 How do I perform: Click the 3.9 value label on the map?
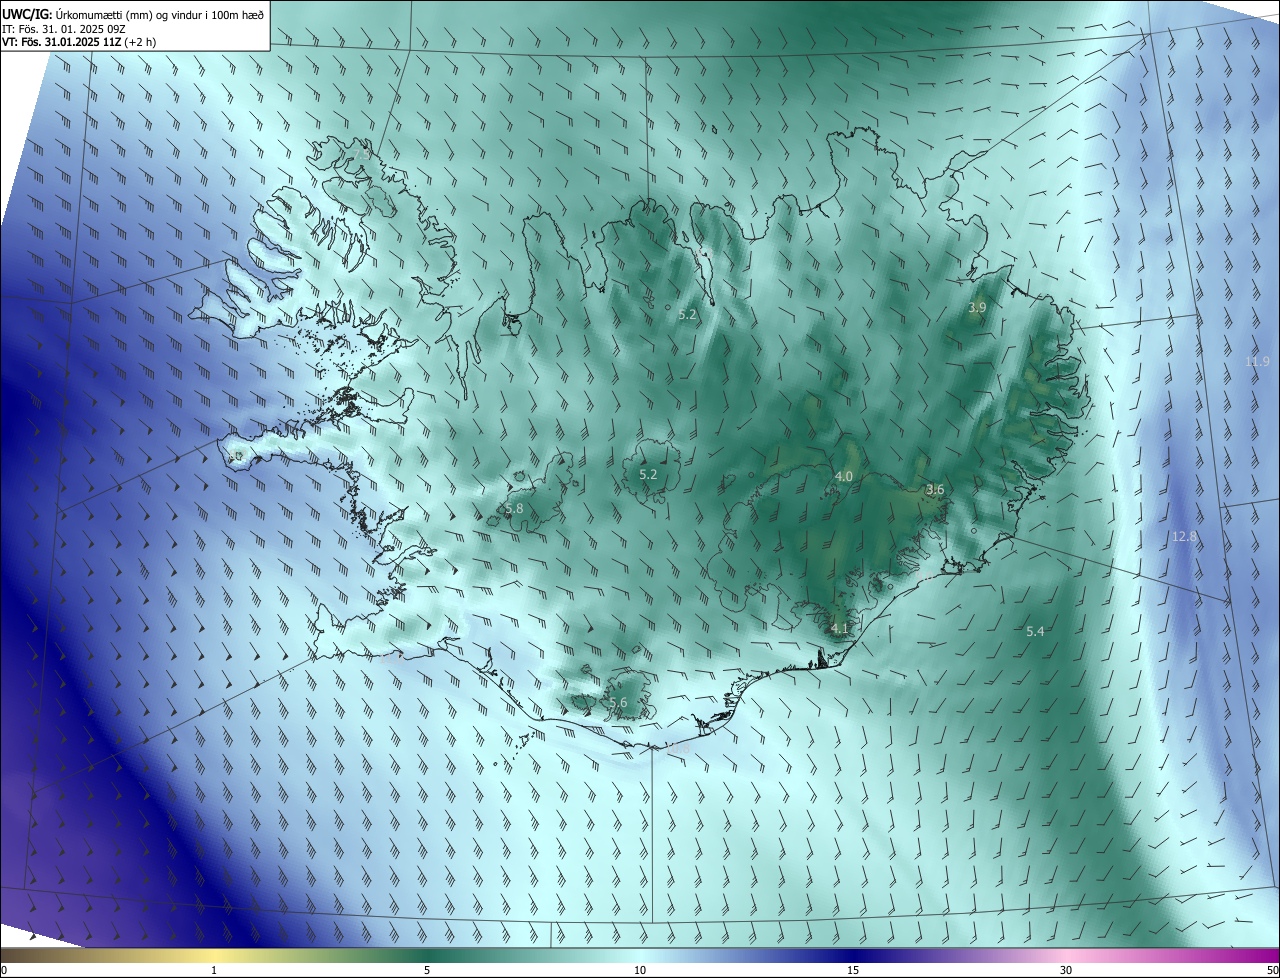point(977,308)
